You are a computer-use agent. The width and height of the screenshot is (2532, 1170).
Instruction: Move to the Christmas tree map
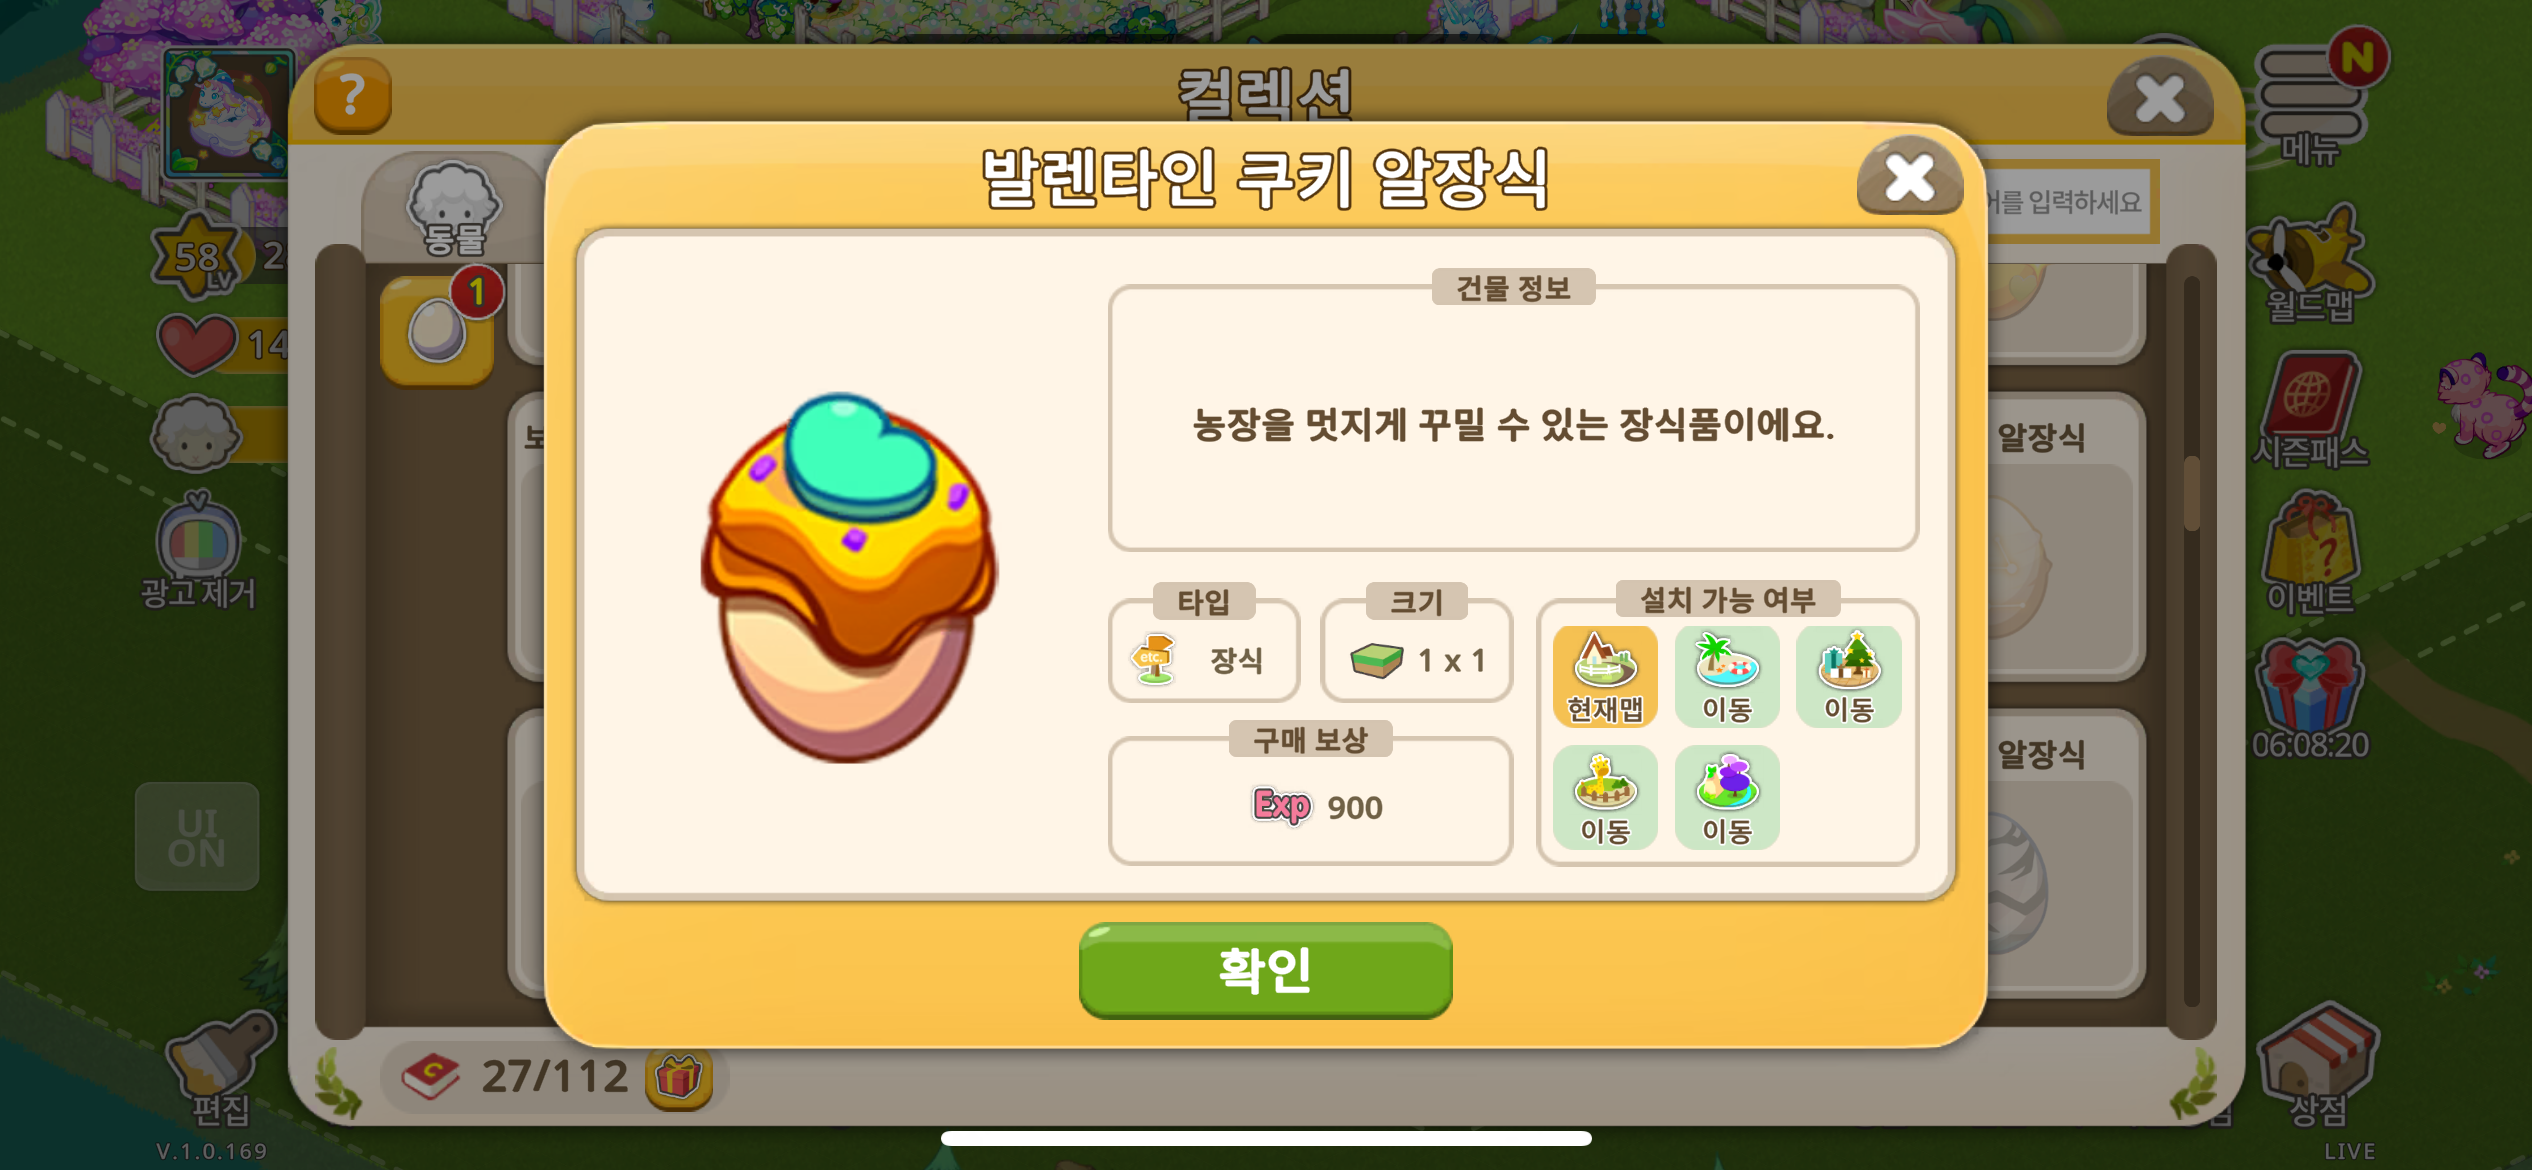[x=1848, y=676]
